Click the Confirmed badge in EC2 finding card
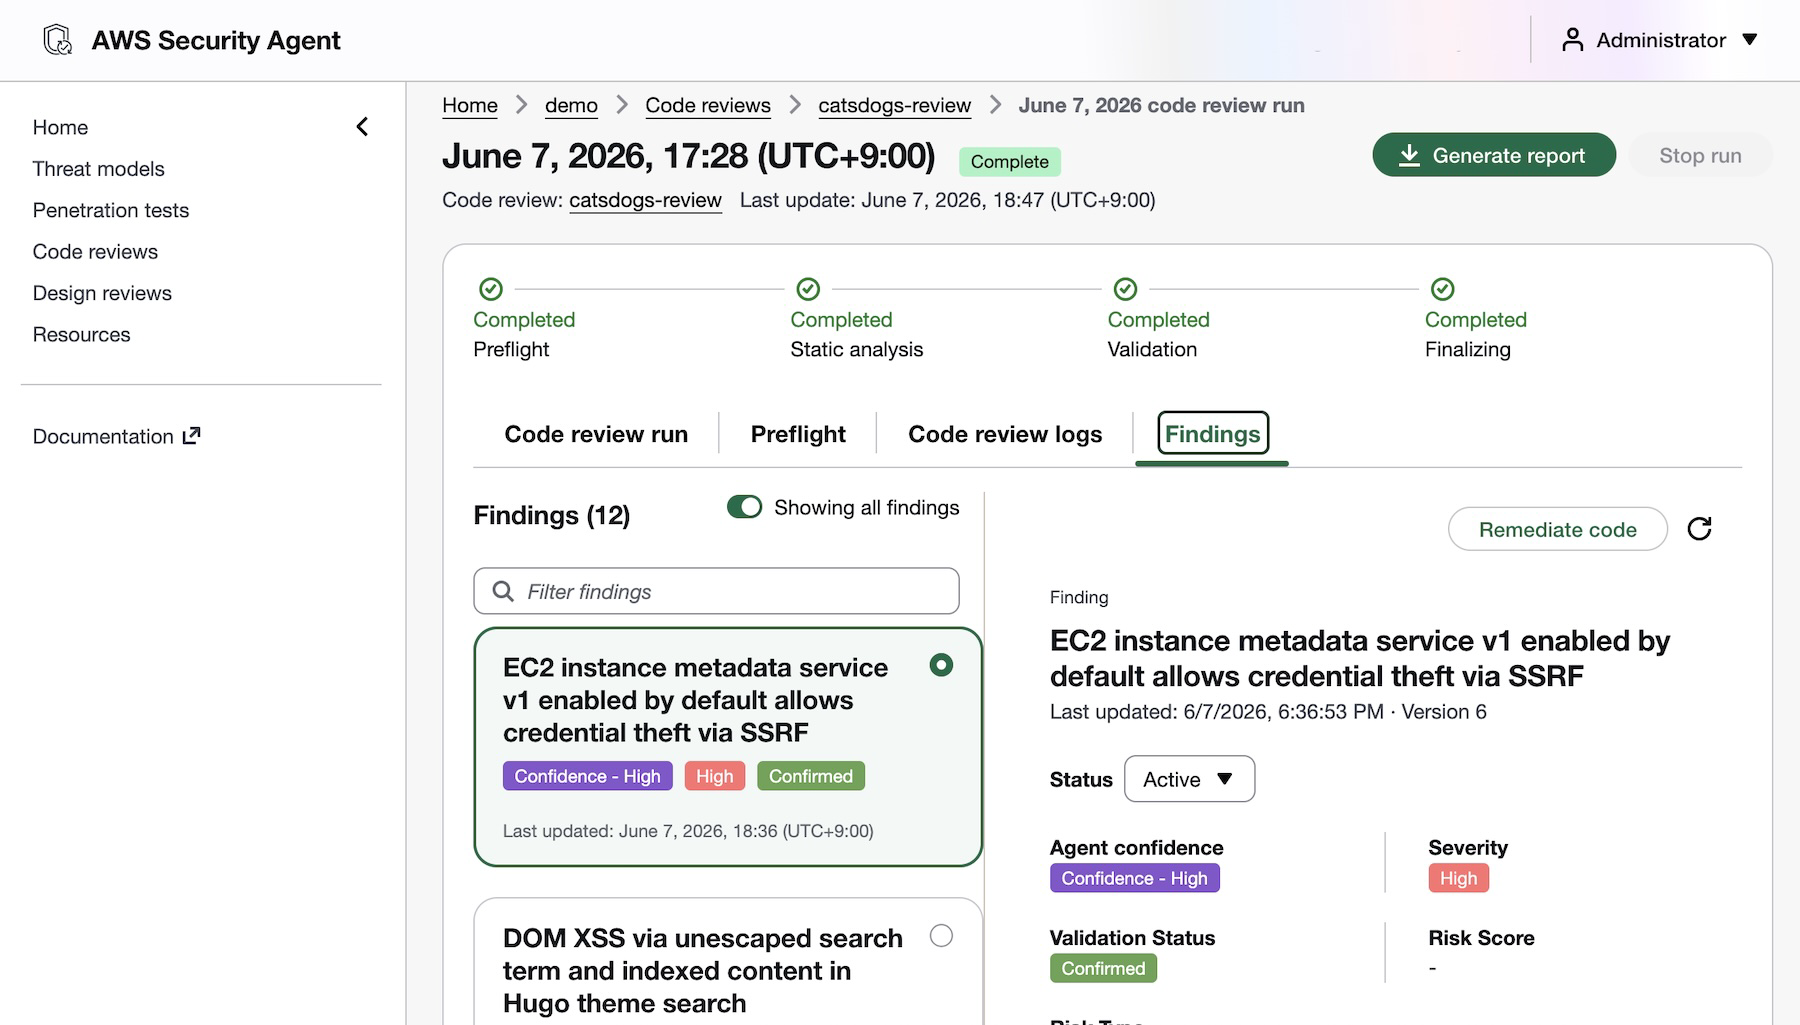1800x1025 pixels. [810, 776]
